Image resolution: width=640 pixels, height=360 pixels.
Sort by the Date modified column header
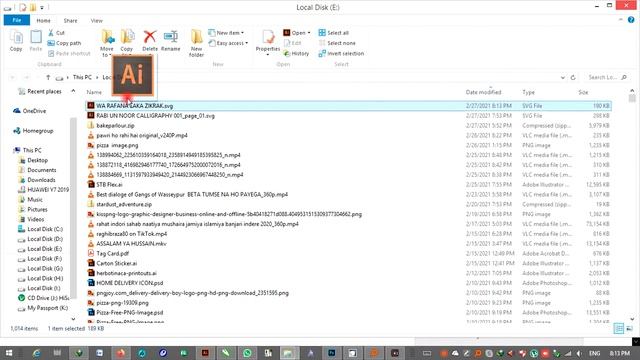pyautogui.click(x=483, y=92)
